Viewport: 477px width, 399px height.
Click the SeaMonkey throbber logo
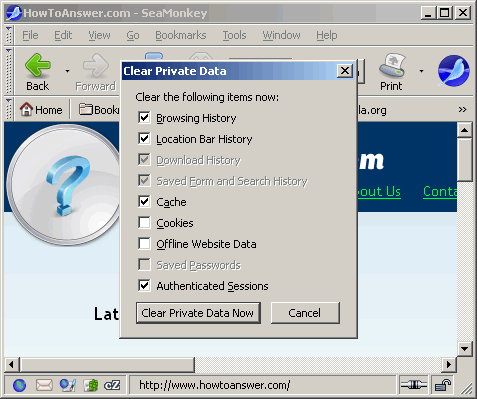coord(453,71)
